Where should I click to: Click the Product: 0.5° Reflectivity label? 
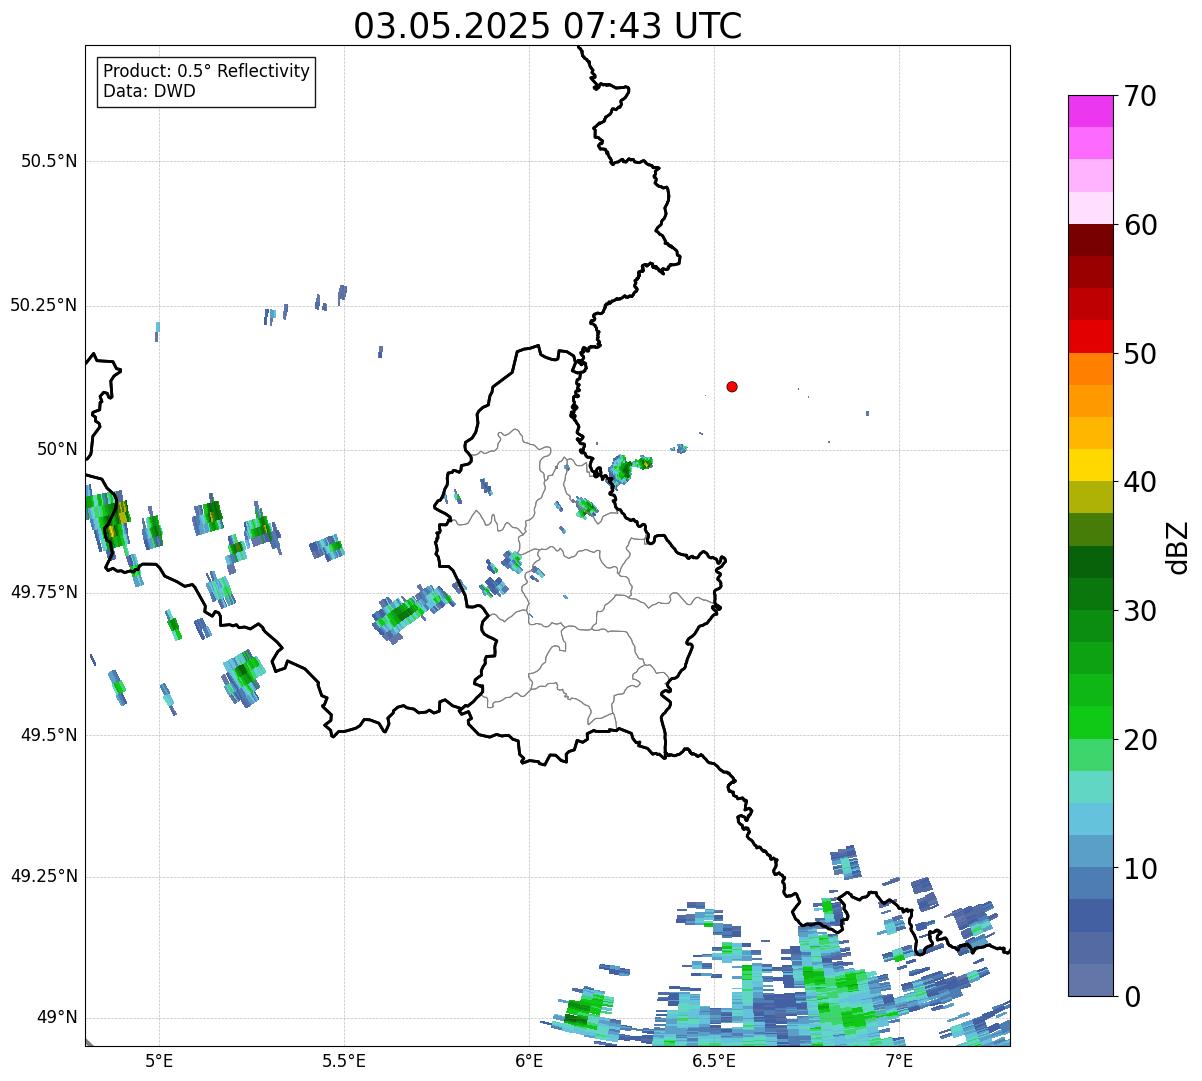(206, 72)
